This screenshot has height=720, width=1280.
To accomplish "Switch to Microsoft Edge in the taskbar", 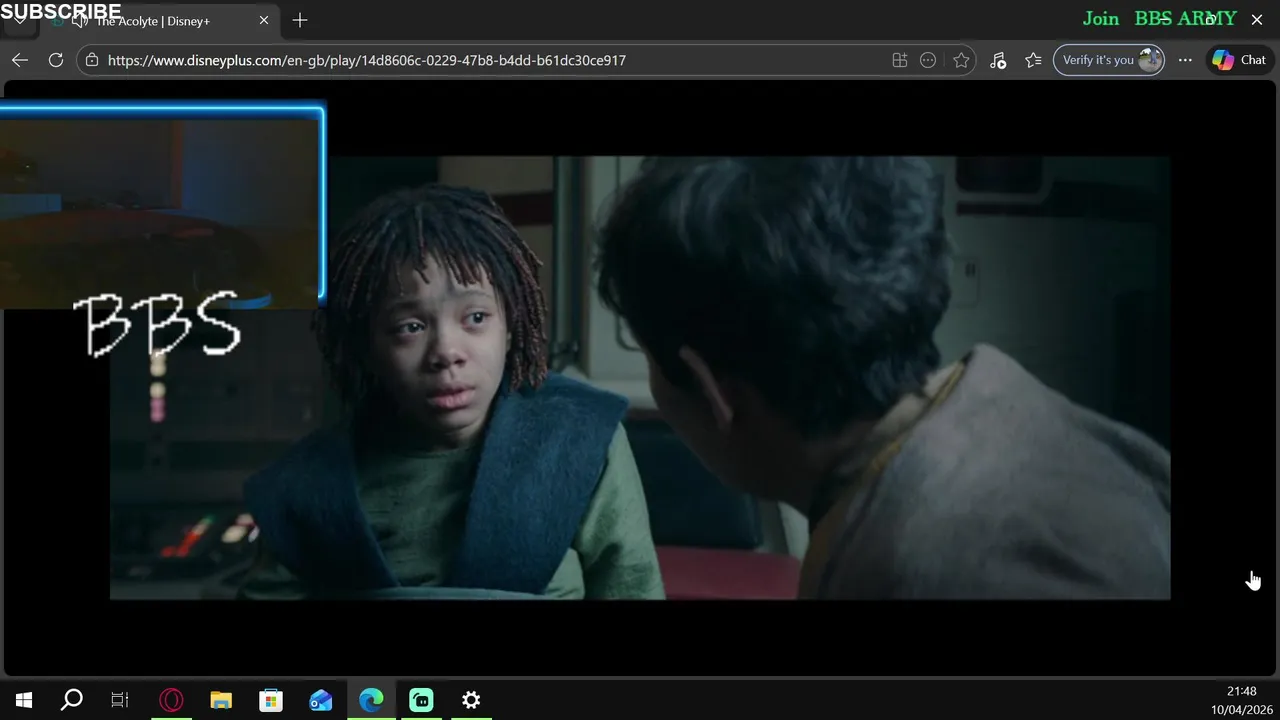I will pos(371,701).
